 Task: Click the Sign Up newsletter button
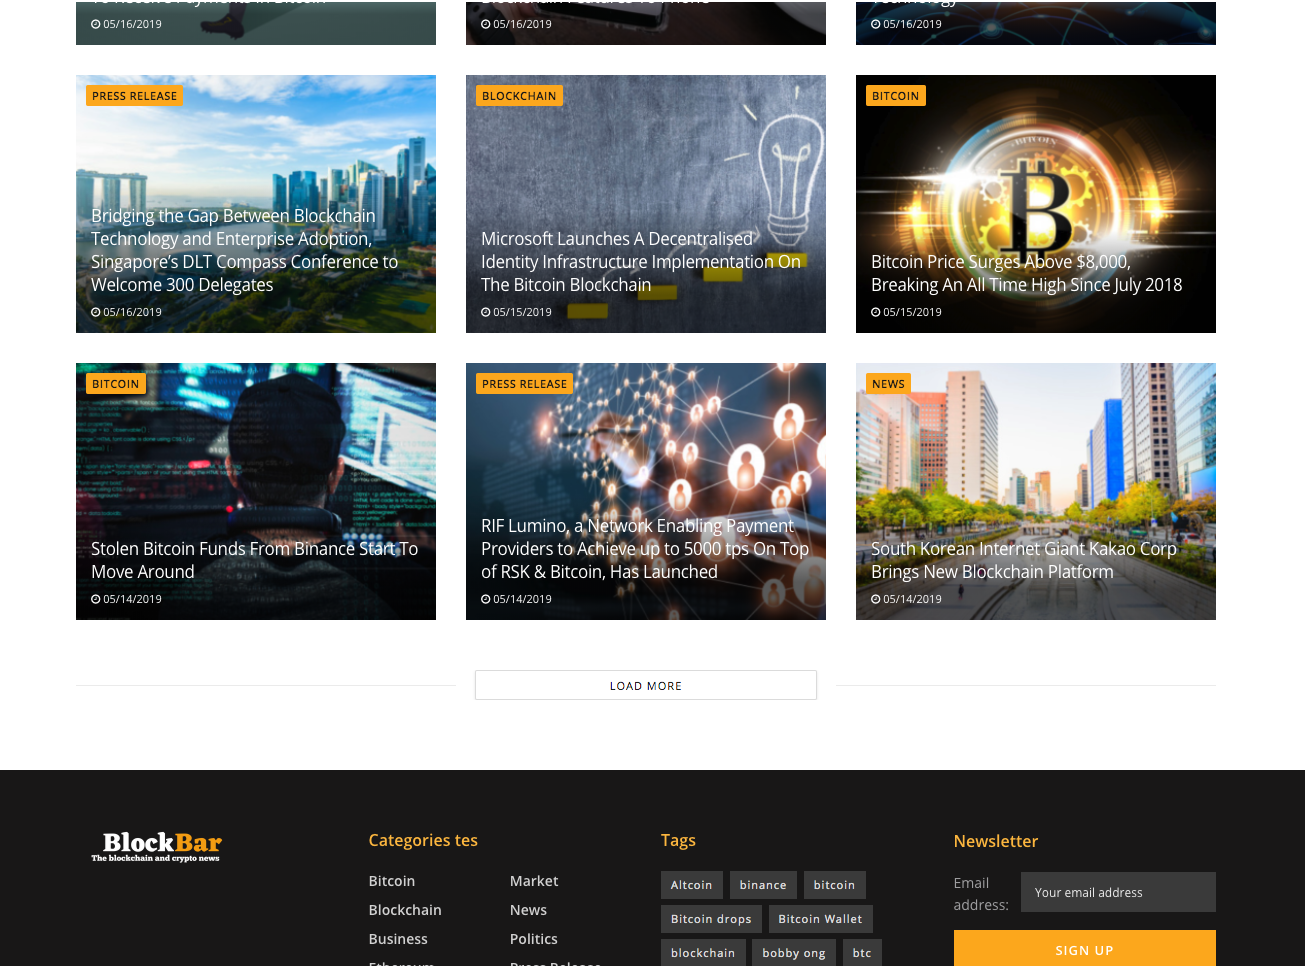pyautogui.click(x=1085, y=949)
